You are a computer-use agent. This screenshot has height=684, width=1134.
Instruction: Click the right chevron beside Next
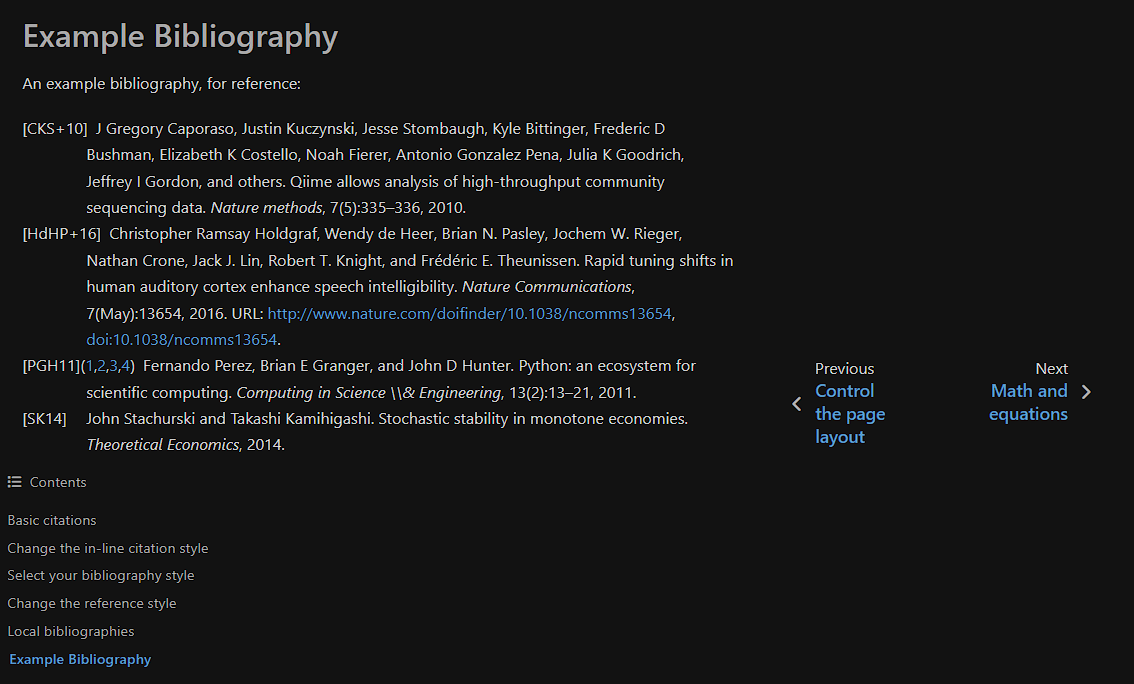click(1086, 392)
